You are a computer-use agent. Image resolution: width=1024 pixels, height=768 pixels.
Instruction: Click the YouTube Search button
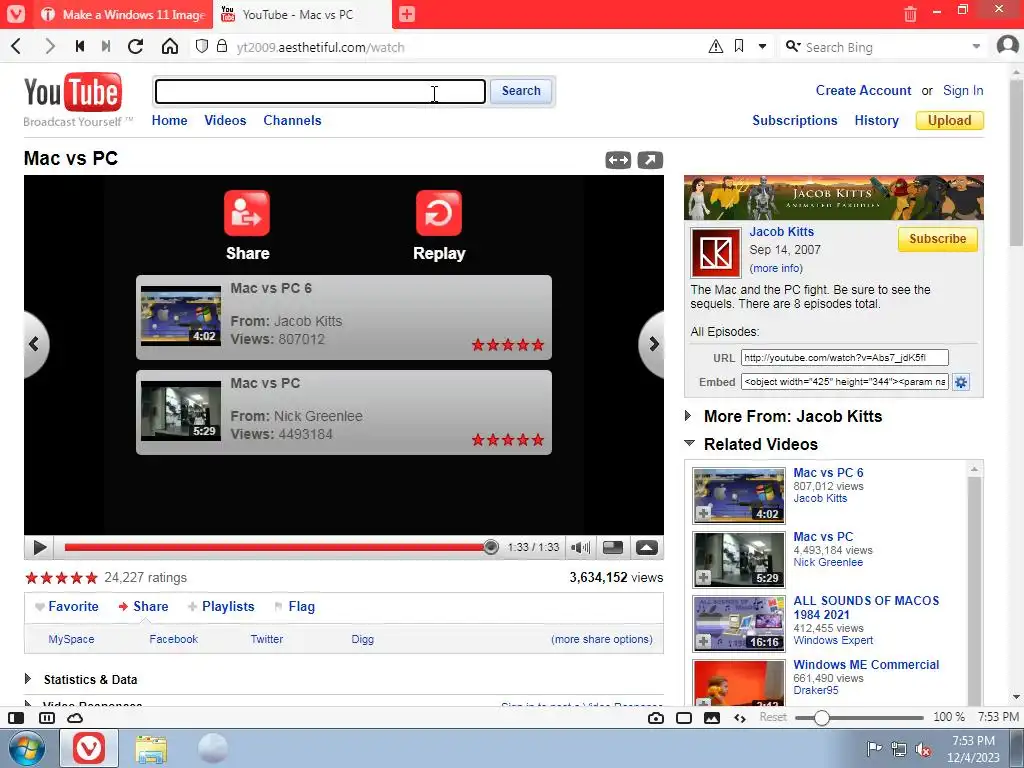coord(520,91)
